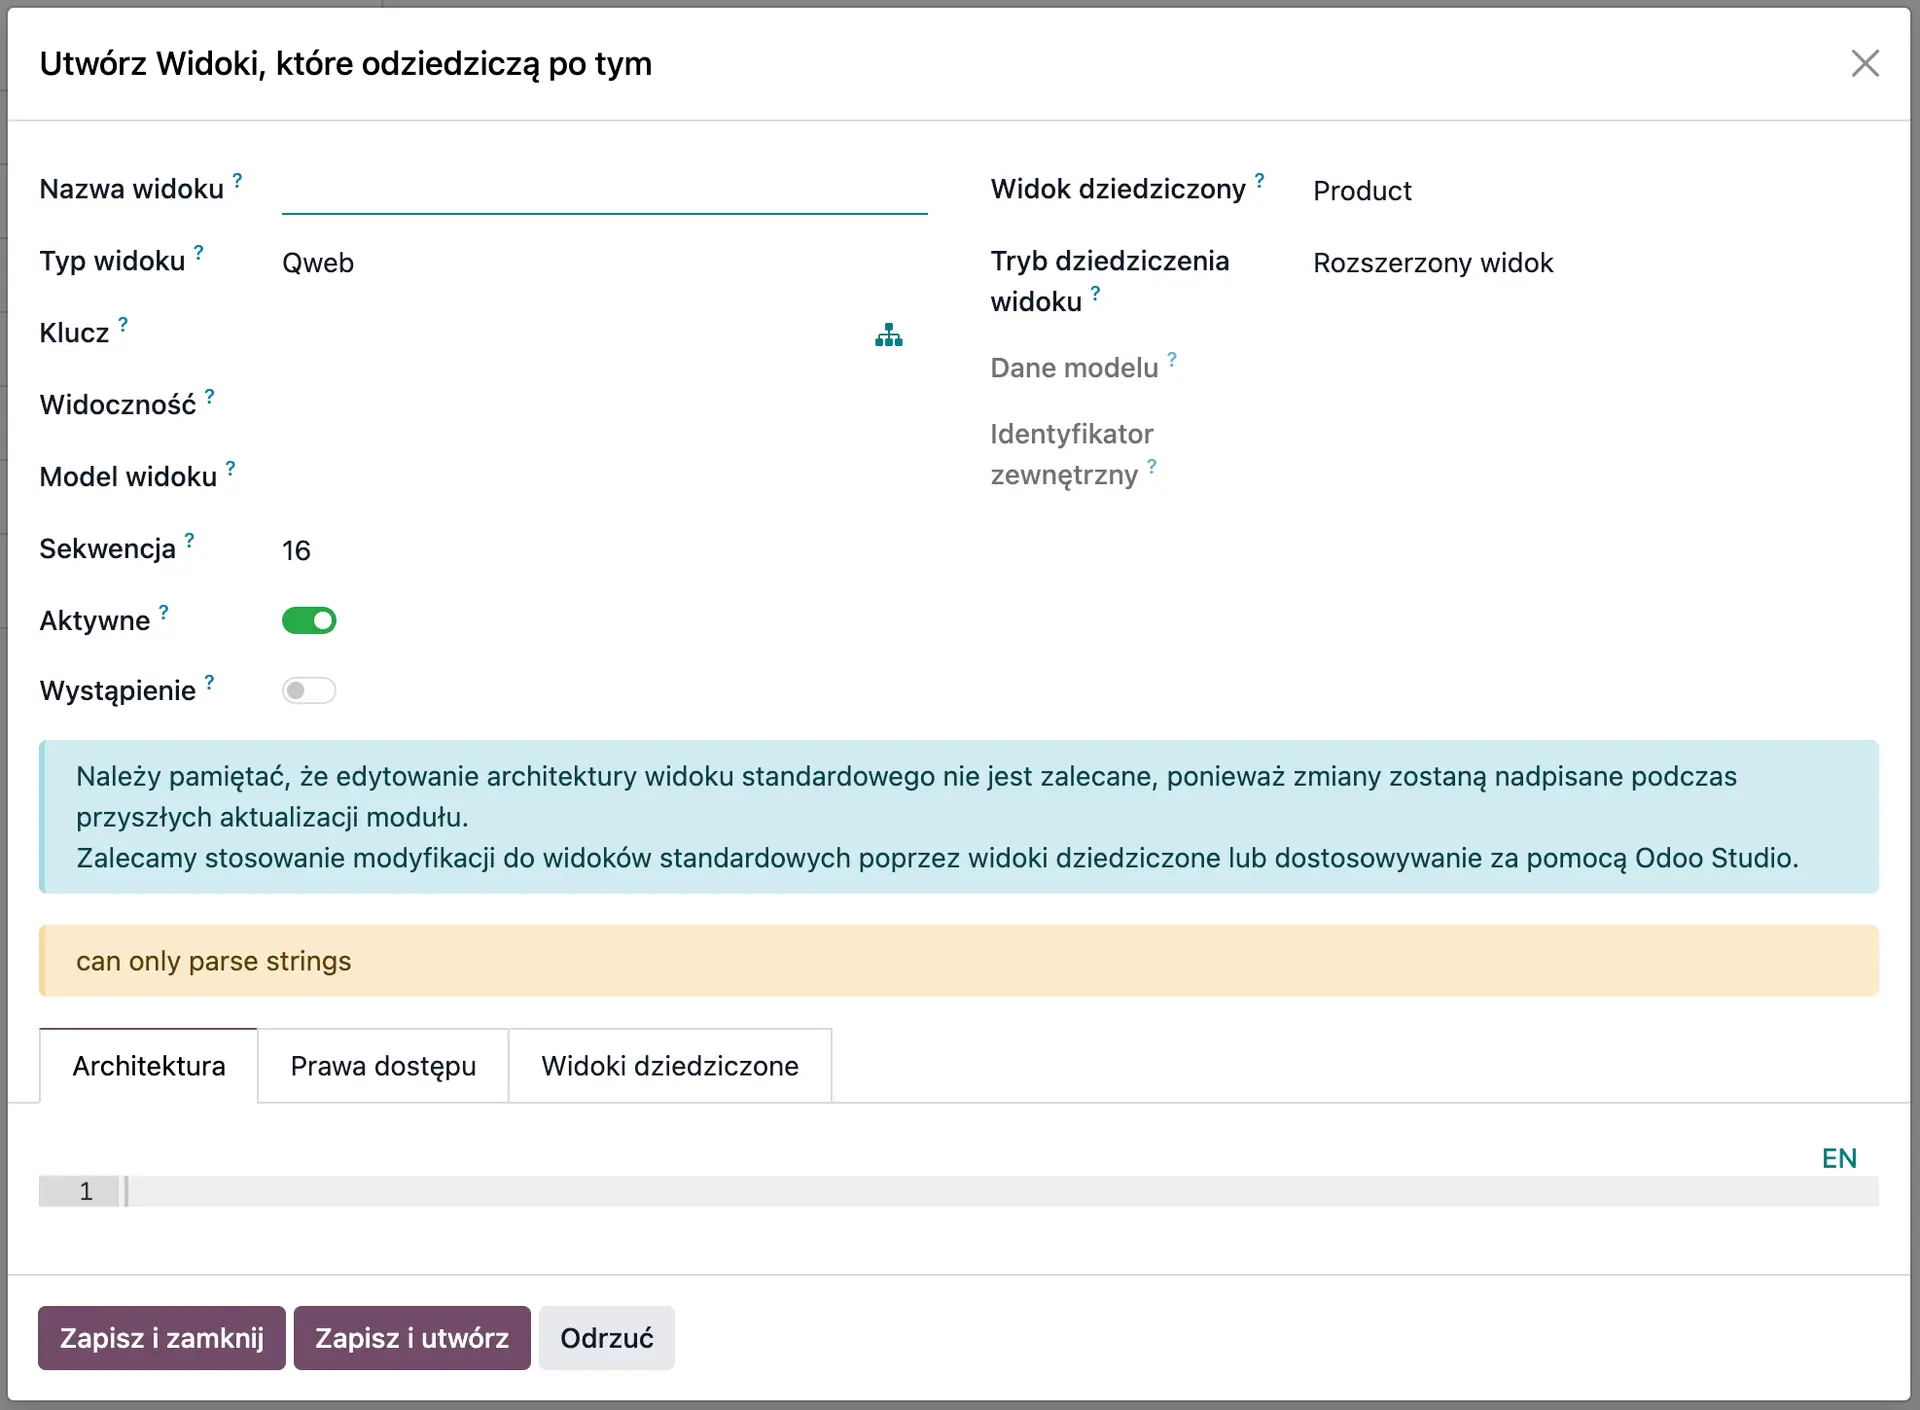Click the help icon beside Identyfikator zewnętrzny
The width and height of the screenshot is (1920, 1410).
[1152, 468]
